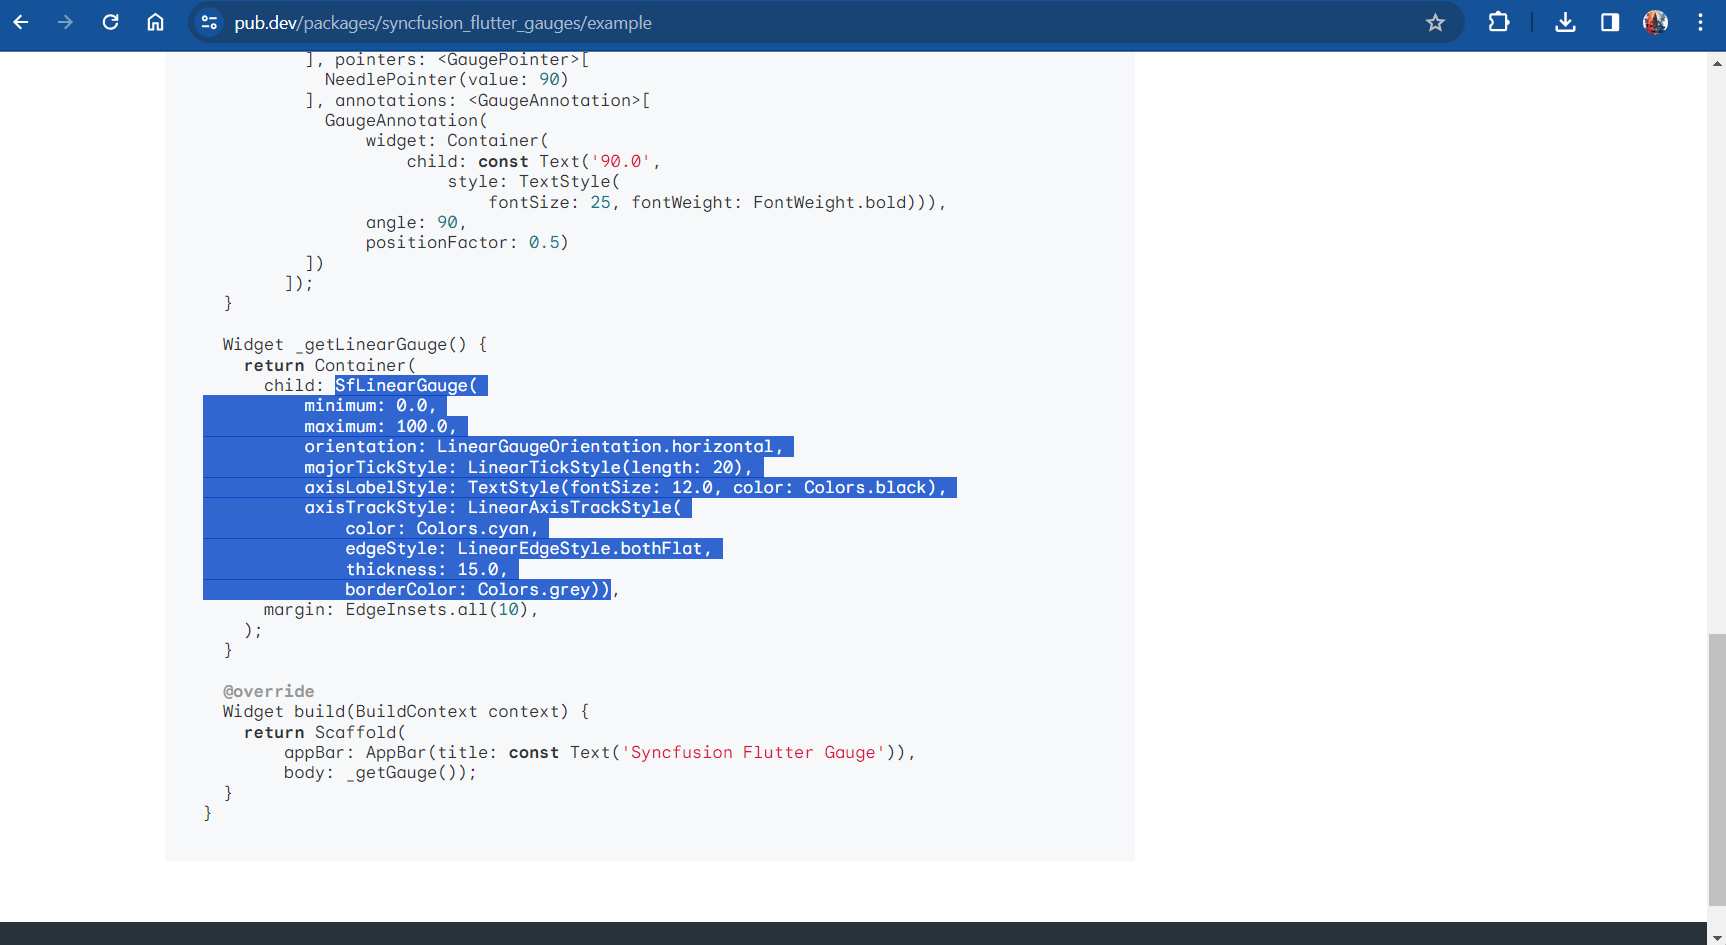The image size is (1726, 945).
Task: Click the vertical scrollbar thumb
Action: [x=1717, y=768]
